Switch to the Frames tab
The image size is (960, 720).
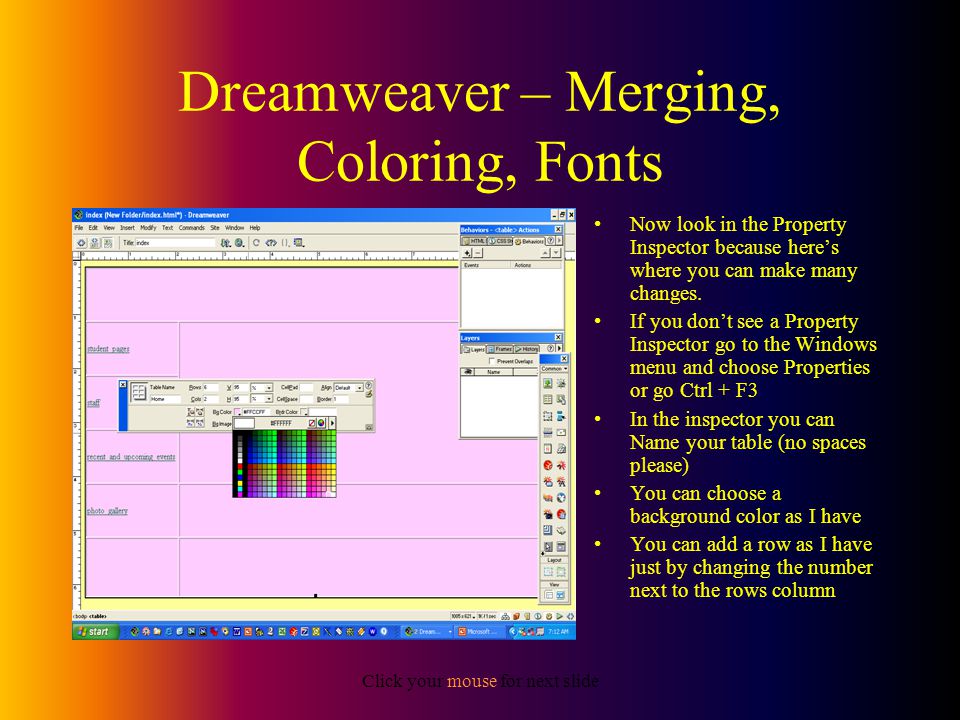click(500, 348)
